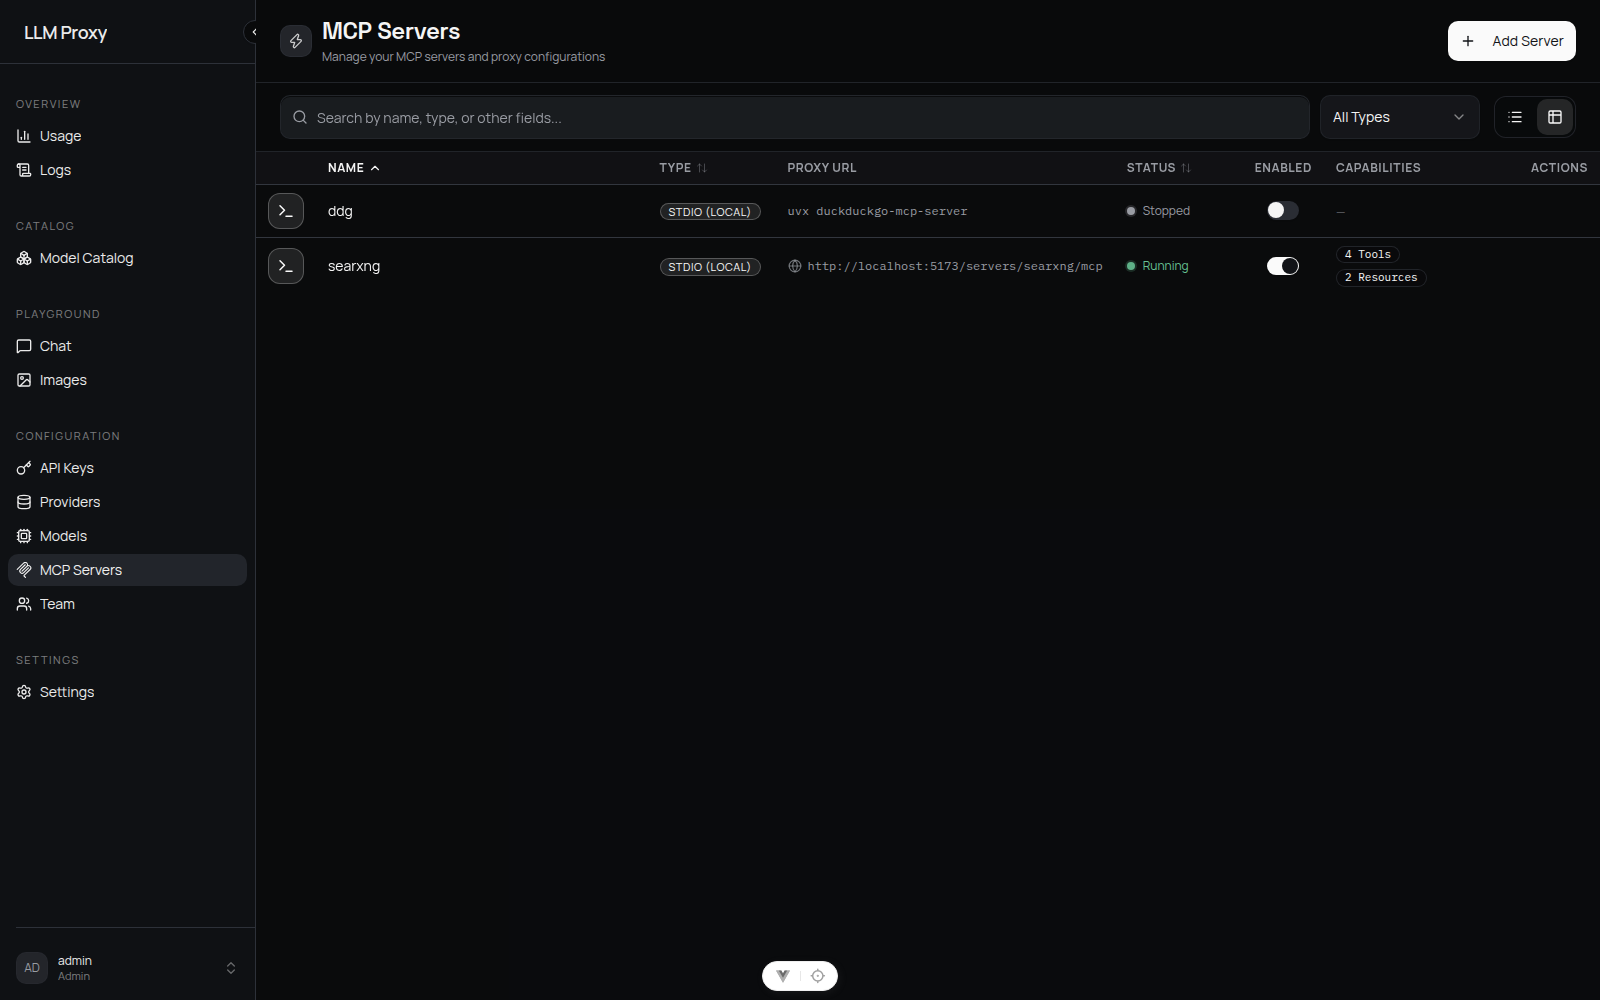The image size is (1600, 1000).
Task: Sort the table by the Status column
Action: [x=1159, y=168]
